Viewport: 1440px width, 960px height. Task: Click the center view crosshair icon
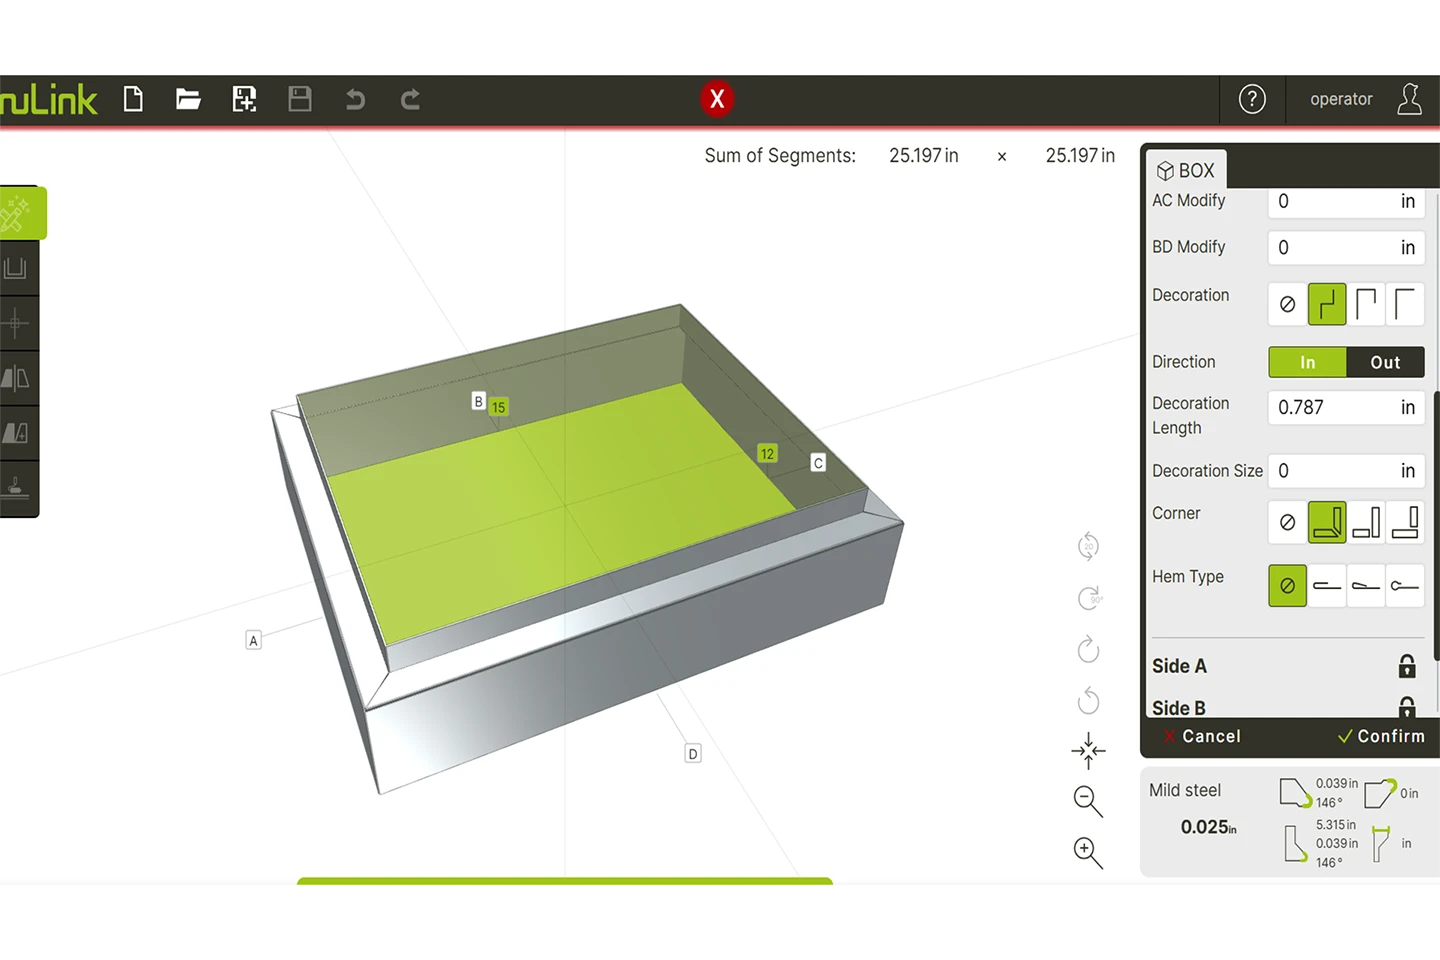coord(1087,750)
